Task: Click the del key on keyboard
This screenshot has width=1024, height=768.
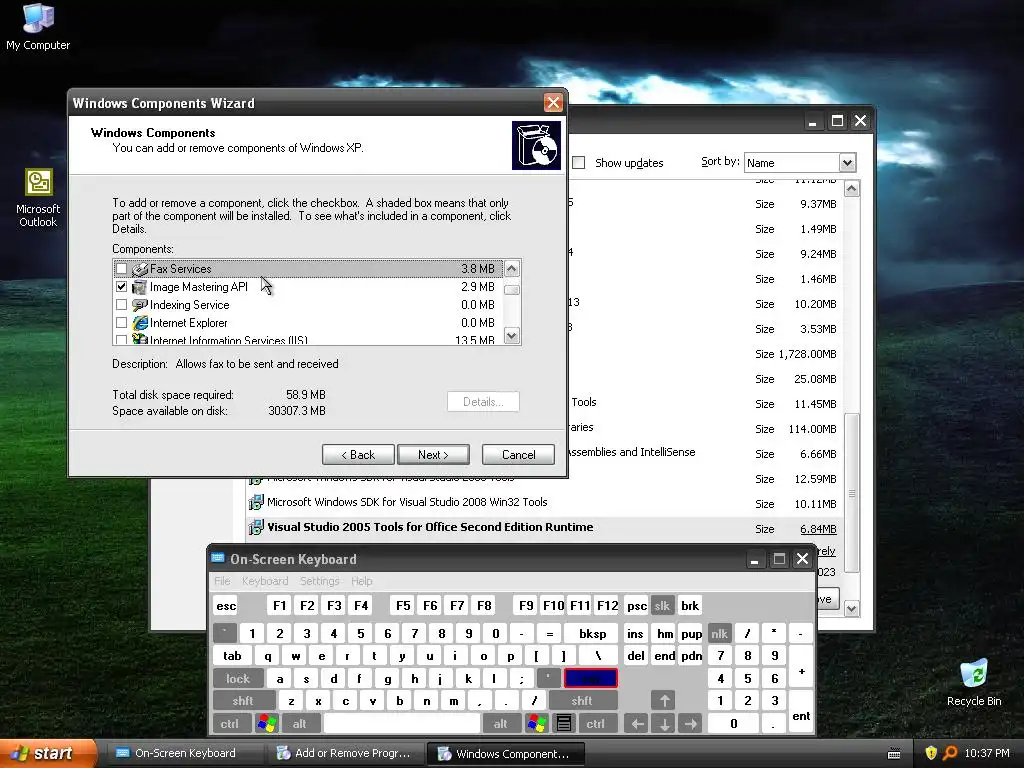Action: click(x=636, y=656)
